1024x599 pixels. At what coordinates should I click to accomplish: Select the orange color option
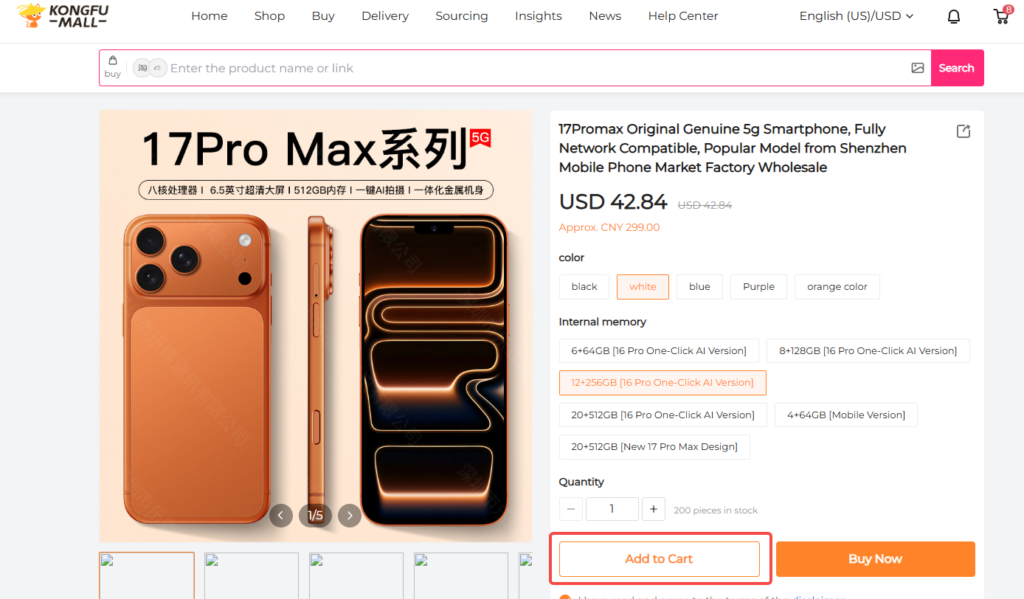(x=837, y=287)
